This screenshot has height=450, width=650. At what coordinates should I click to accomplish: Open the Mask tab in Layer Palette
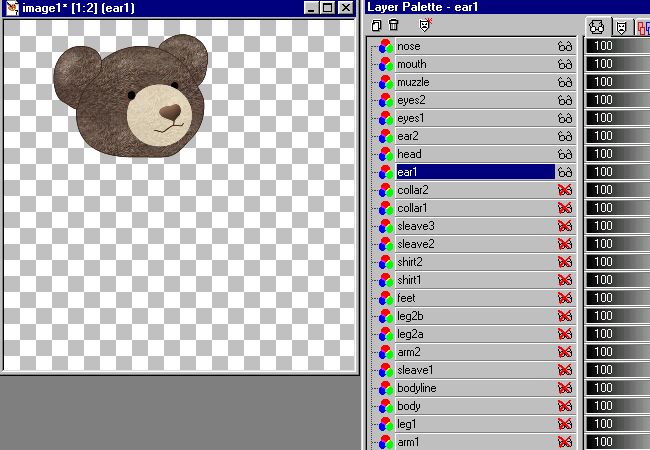tap(621, 26)
